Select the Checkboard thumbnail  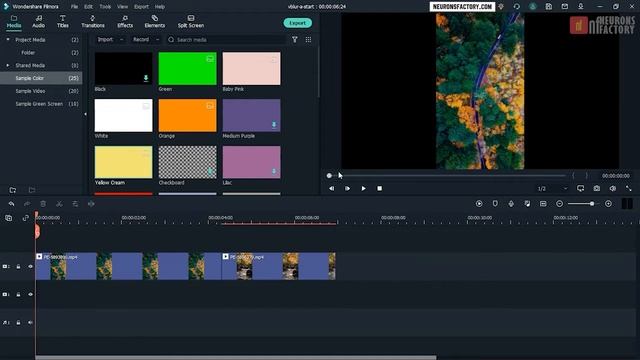(187, 162)
